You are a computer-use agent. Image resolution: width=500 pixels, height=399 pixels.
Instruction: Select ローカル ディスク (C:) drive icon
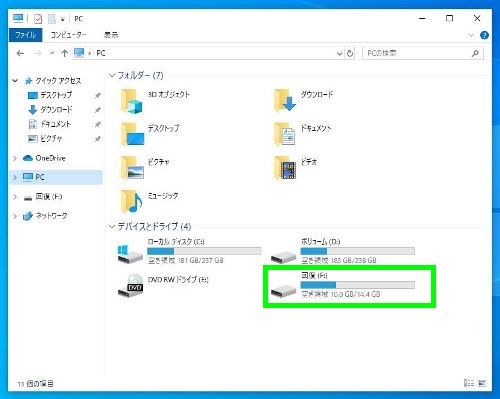pyautogui.click(x=130, y=254)
